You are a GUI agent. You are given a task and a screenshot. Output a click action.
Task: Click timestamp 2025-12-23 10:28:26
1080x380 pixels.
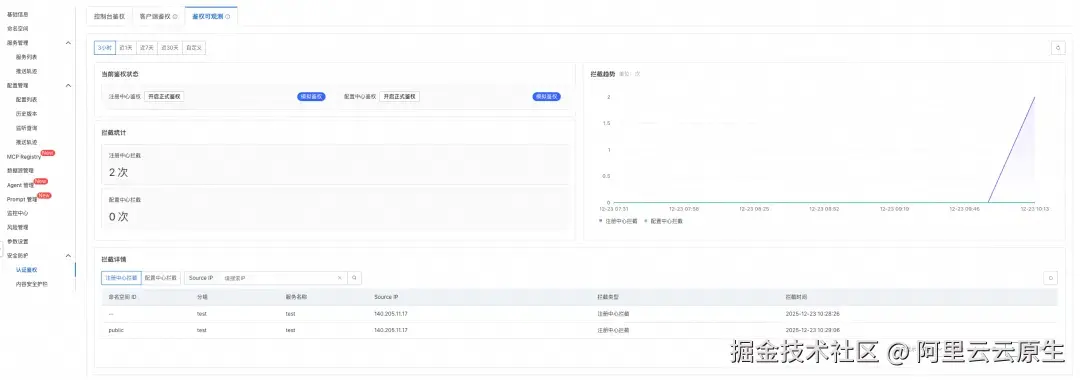click(x=812, y=313)
